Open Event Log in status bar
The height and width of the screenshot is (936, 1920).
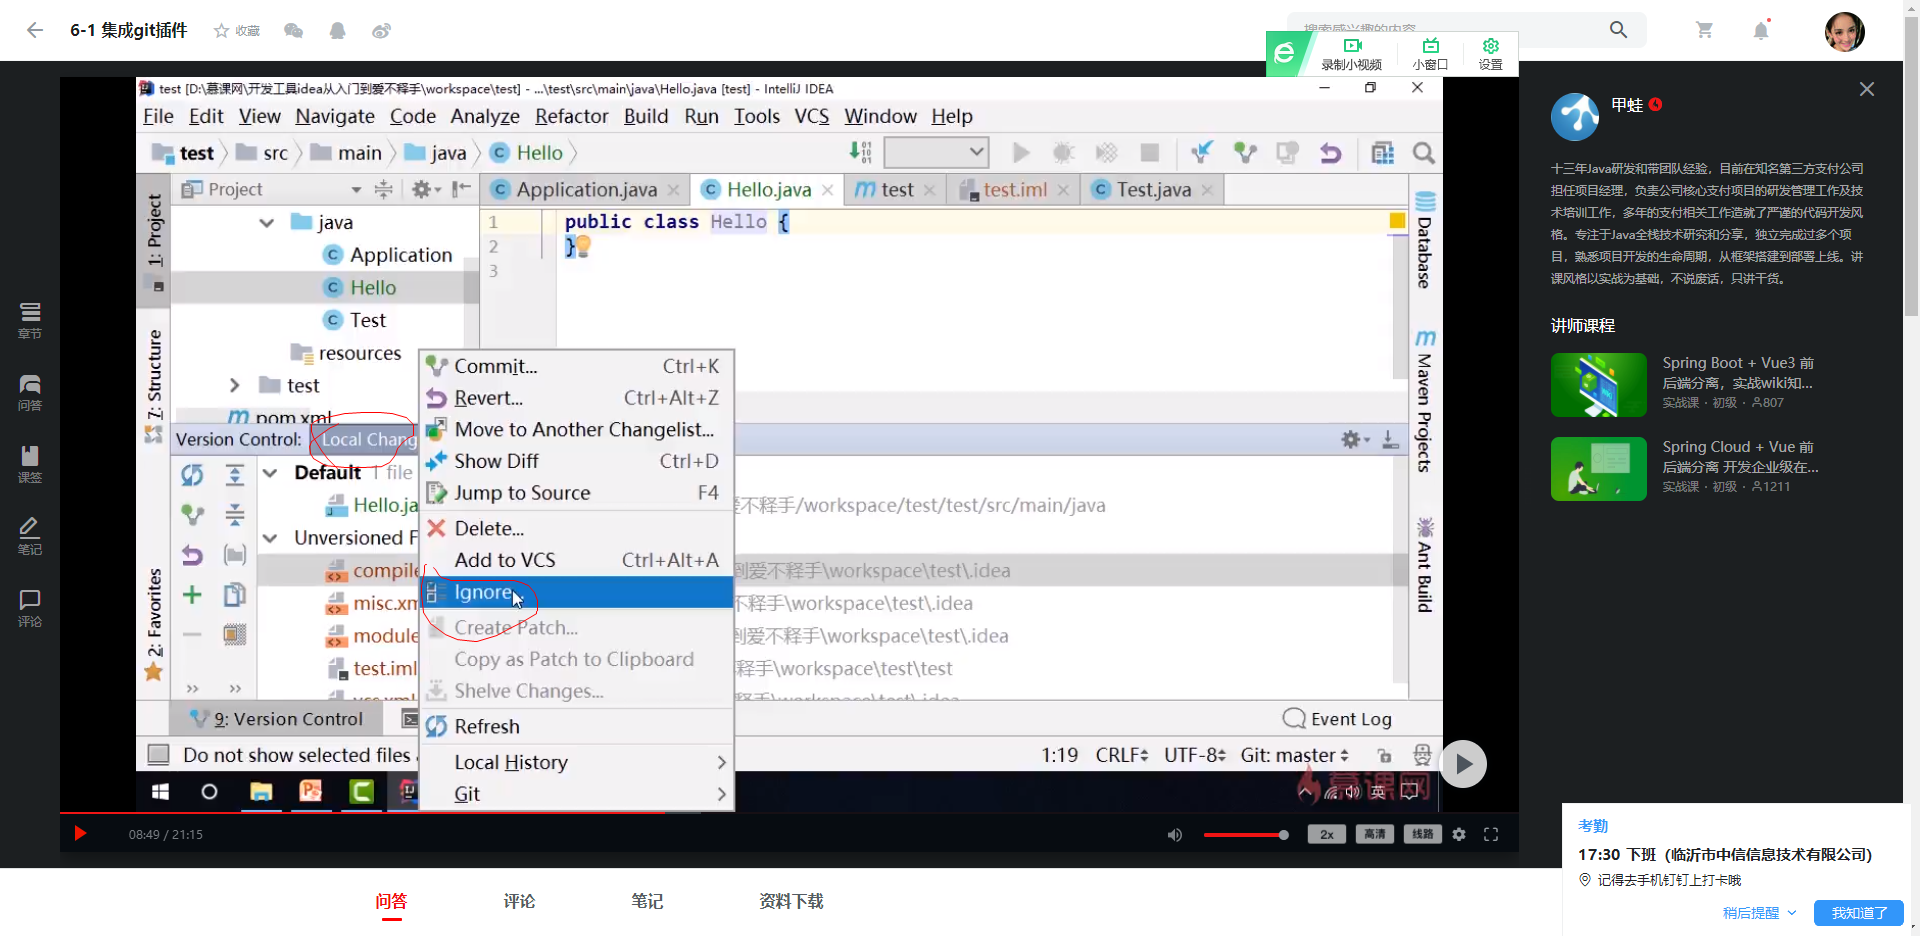[1337, 719]
